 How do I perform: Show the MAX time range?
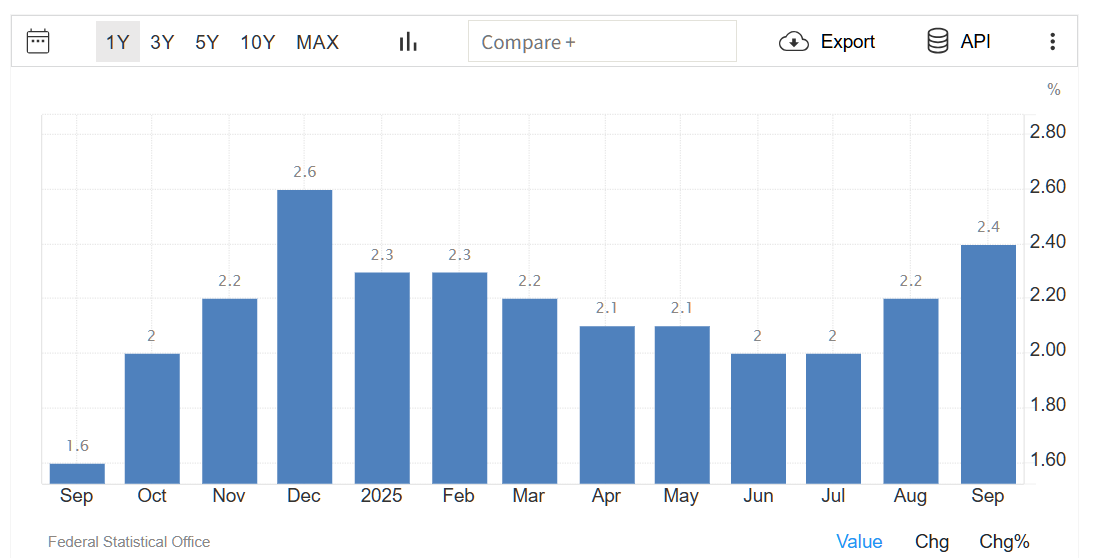(x=317, y=42)
